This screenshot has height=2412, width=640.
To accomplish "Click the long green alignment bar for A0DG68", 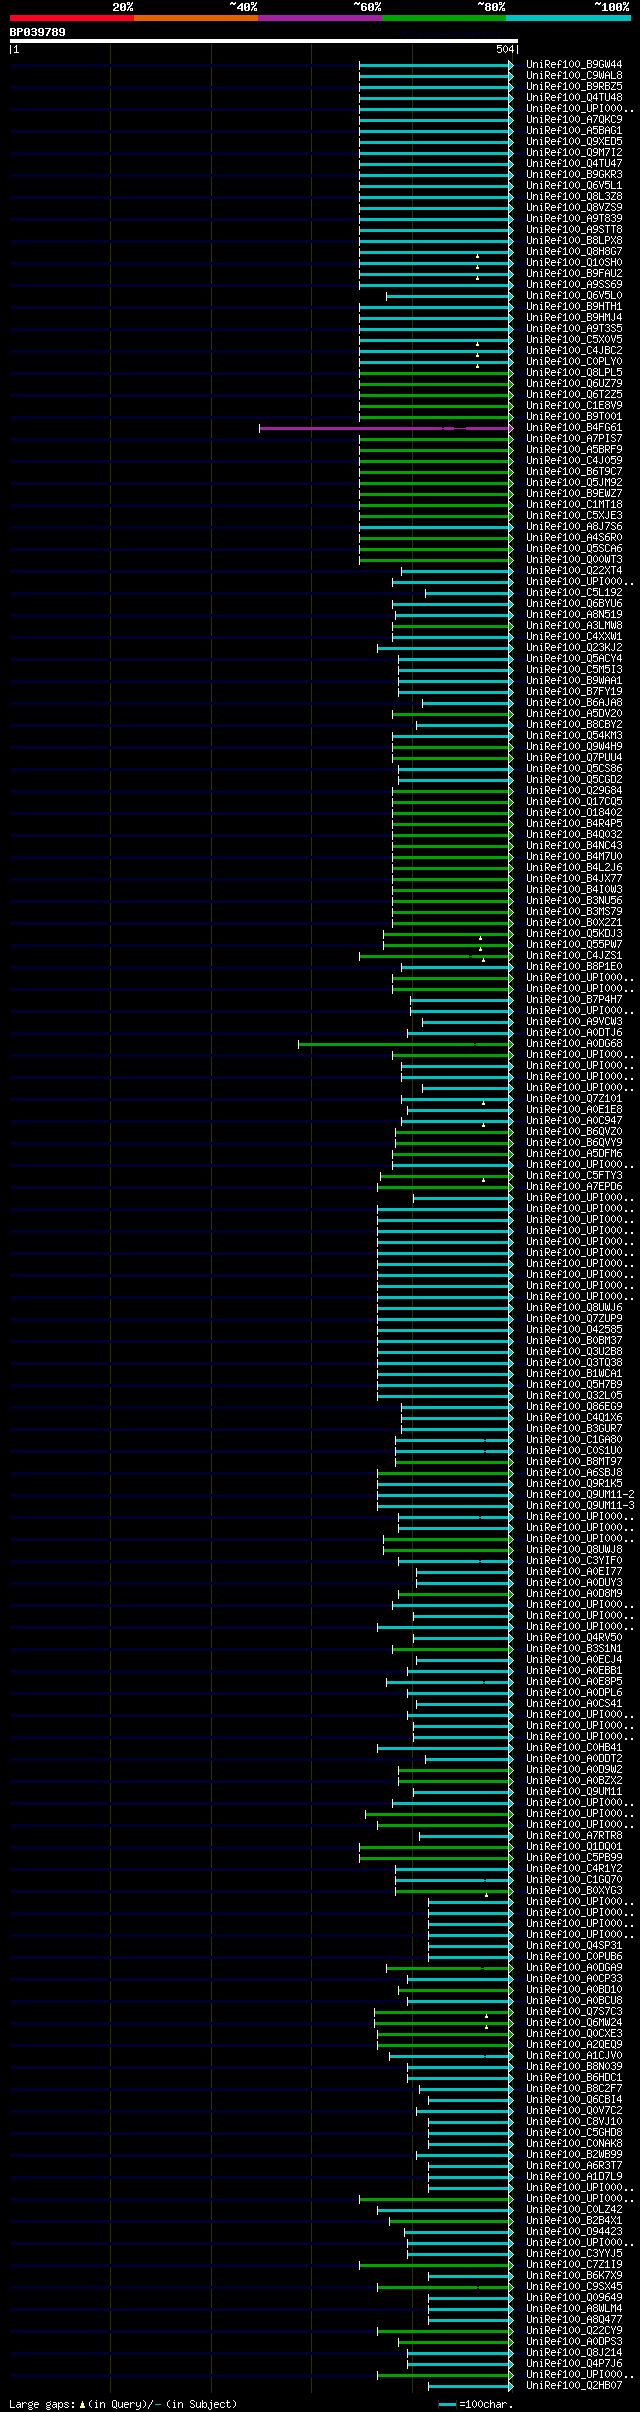I will click(x=405, y=1044).
